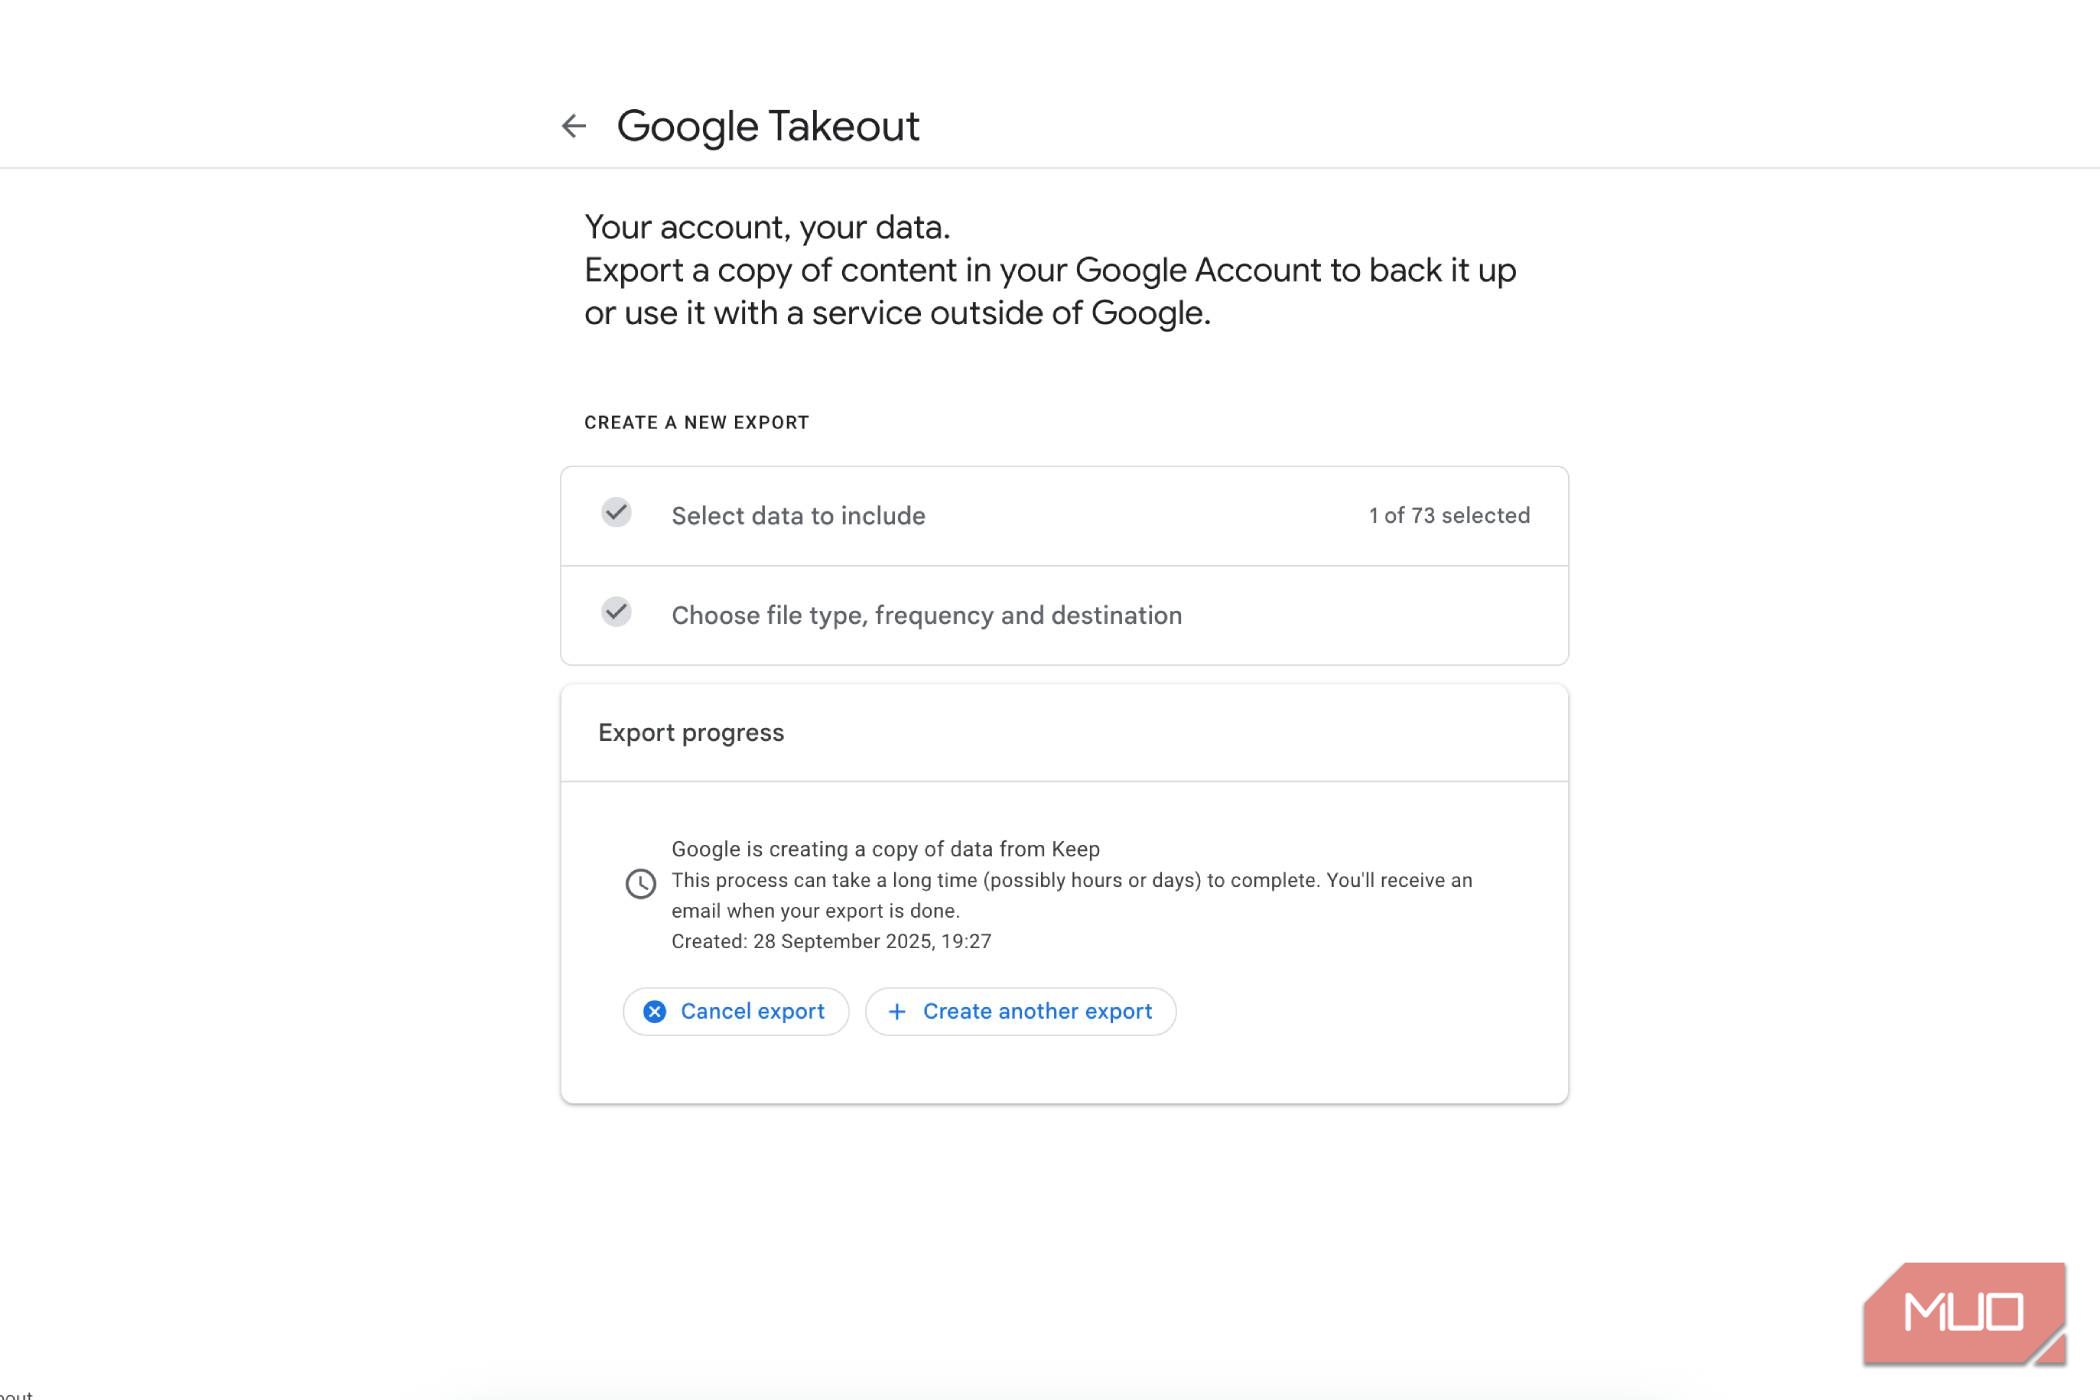Click the Your account, your data intro text
The width and height of the screenshot is (2100, 1400).
pyautogui.click(x=767, y=228)
